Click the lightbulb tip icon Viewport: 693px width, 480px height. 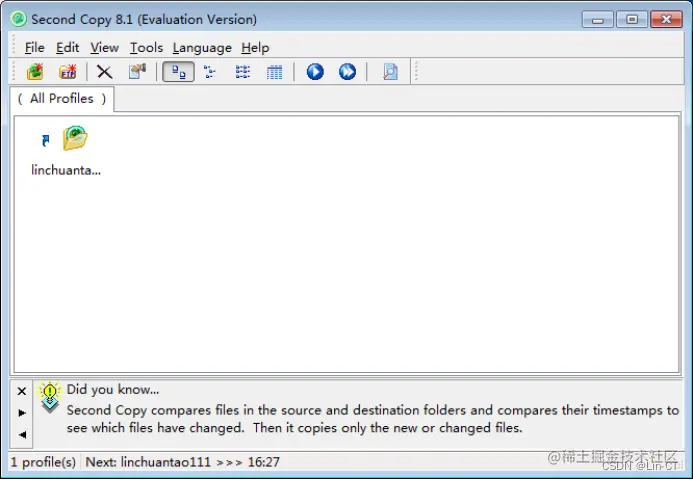pos(50,396)
